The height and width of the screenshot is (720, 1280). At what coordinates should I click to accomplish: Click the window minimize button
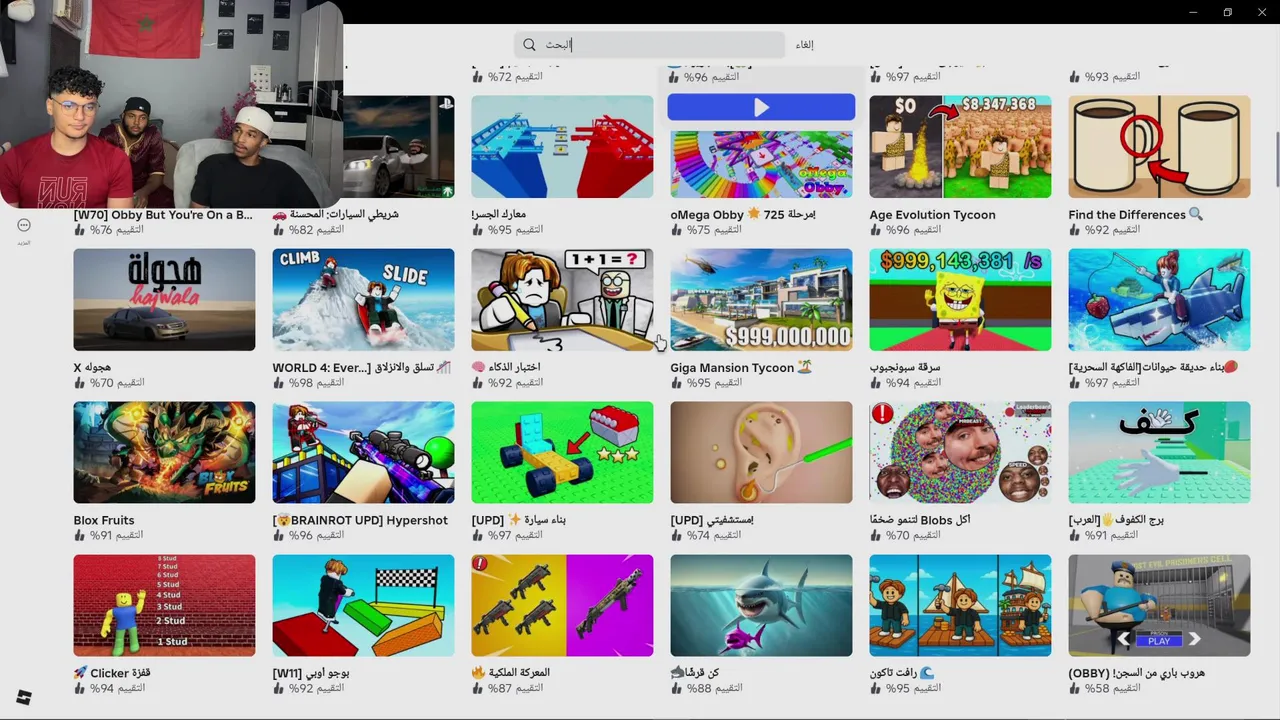[x=1193, y=12]
